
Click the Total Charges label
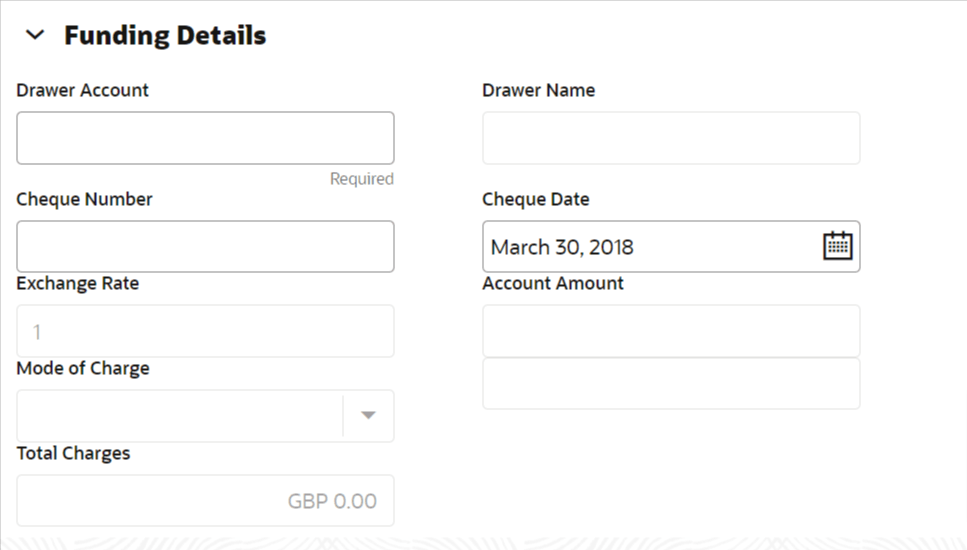coord(73,453)
